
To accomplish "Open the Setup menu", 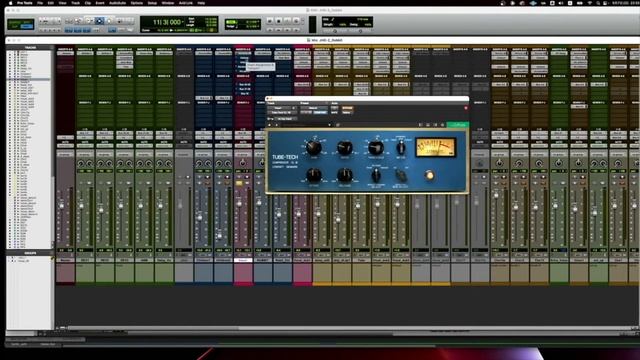I will tap(152, 3).
